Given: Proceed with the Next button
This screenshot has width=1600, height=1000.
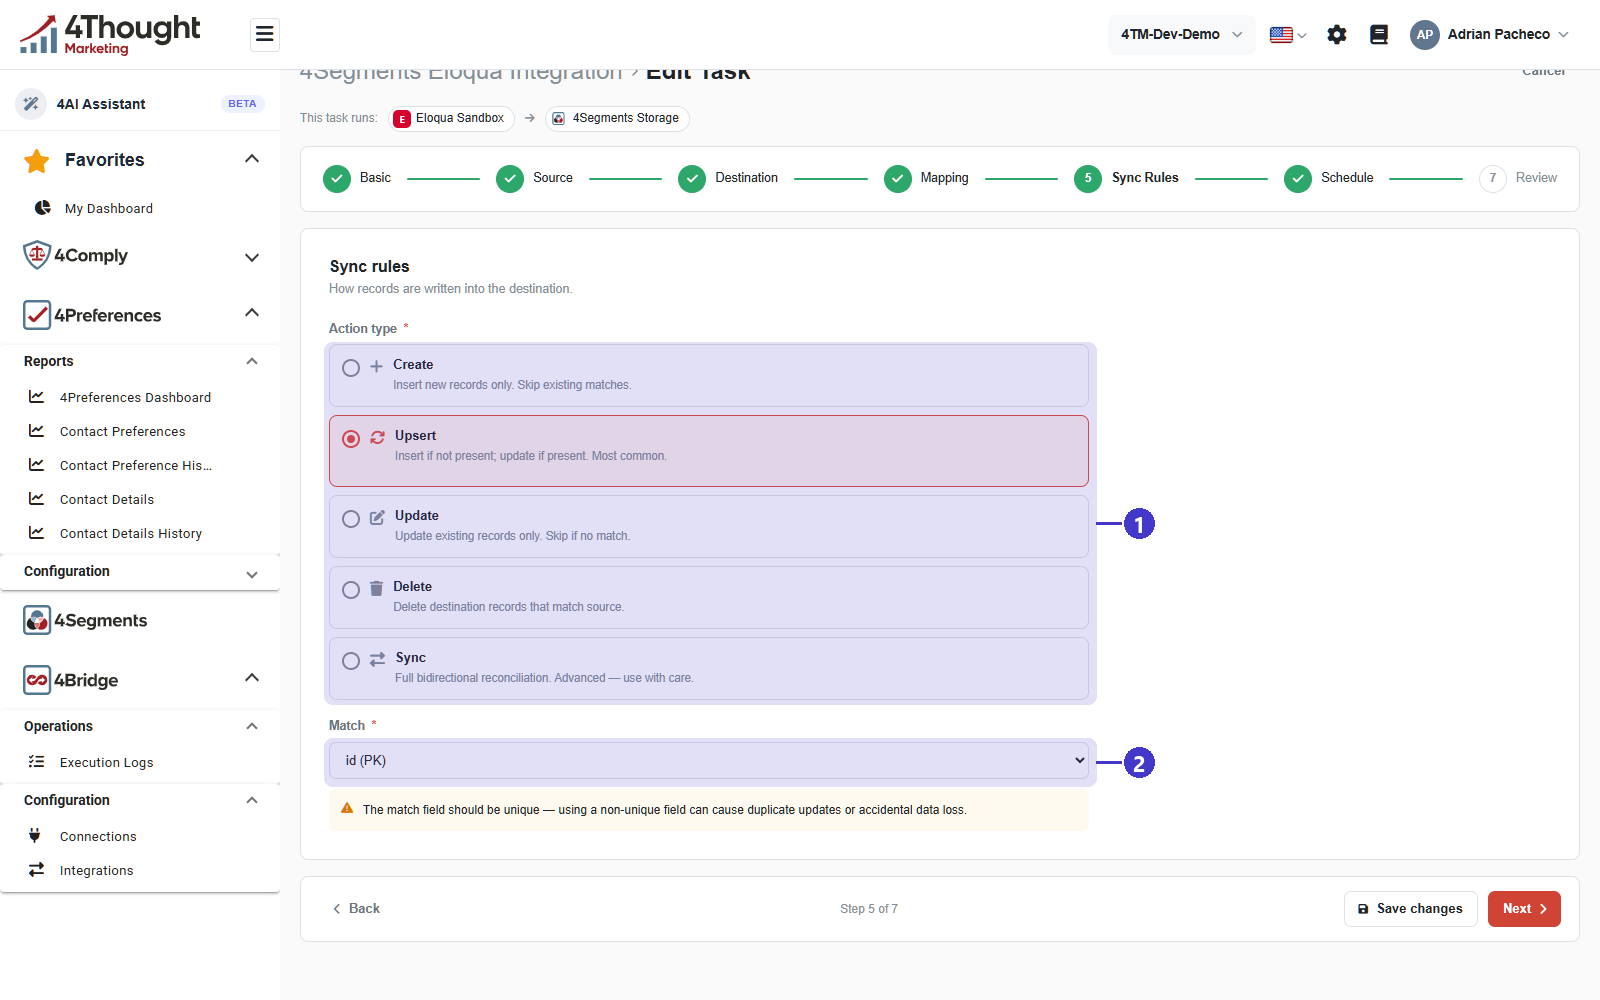Looking at the screenshot, I should pos(1524,909).
